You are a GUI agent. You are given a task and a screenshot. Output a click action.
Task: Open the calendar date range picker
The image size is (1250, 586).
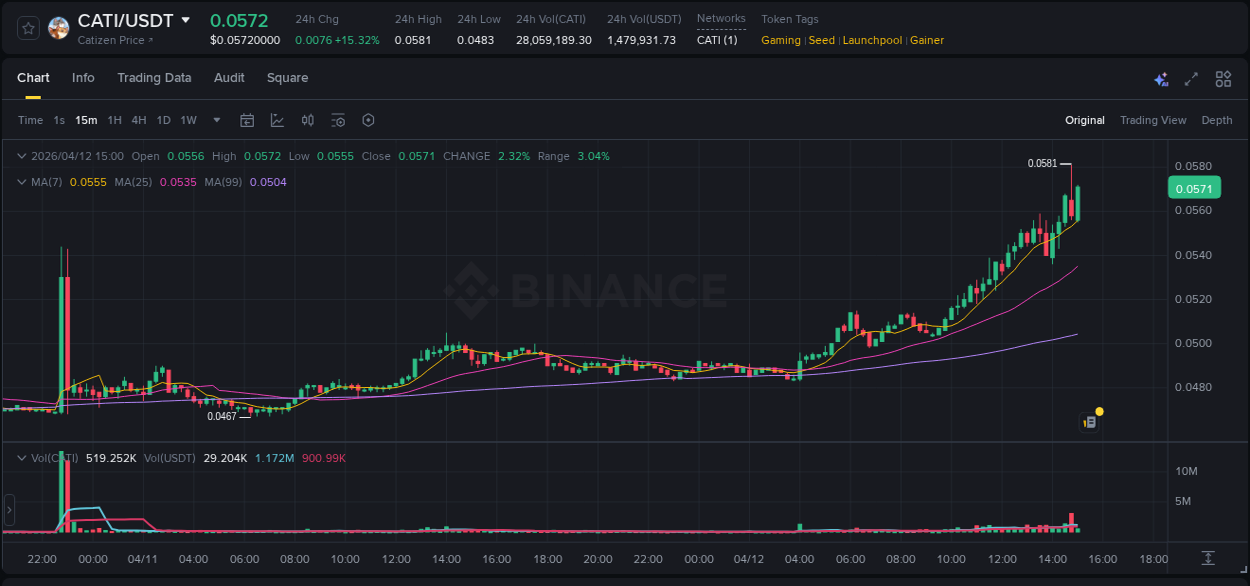click(x=247, y=120)
